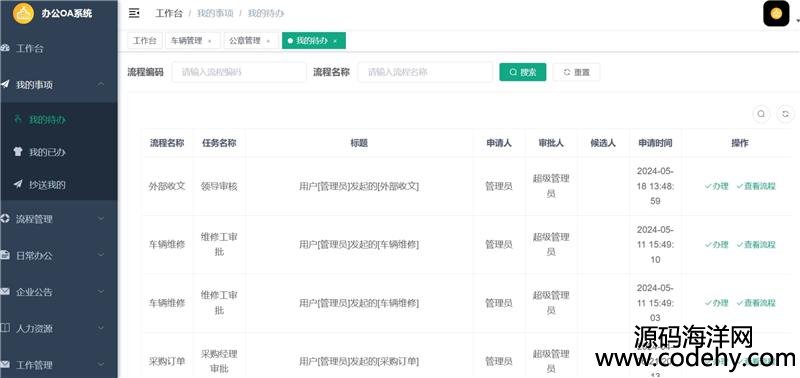
Task: Click the 抄送我的 send icon
Action: (x=18, y=184)
